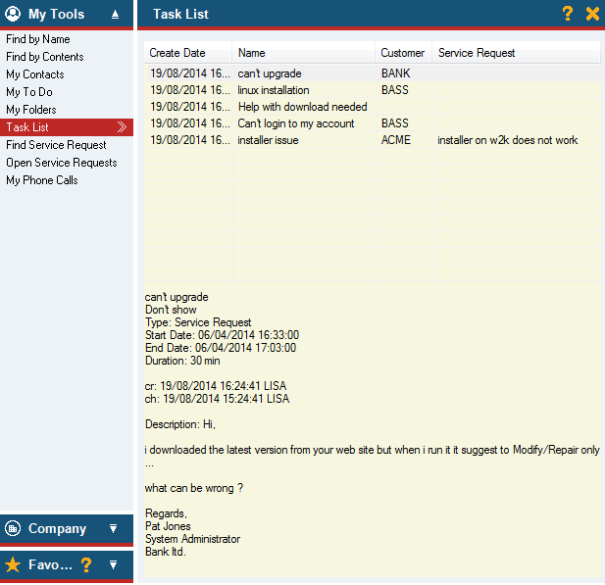
Task: Click the 'Pat Jones' signature line
Action: coord(168,526)
